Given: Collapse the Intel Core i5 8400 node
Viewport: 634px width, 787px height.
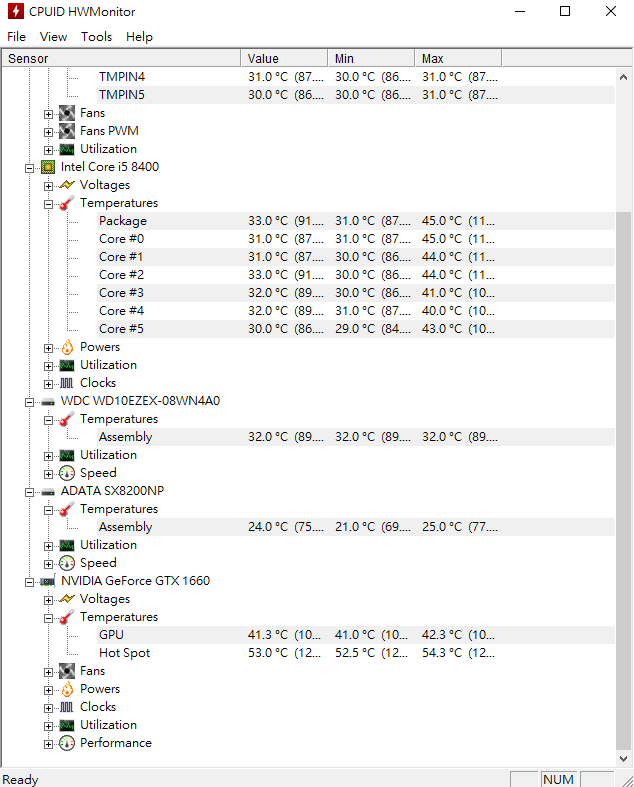Looking at the screenshot, I should point(30,168).
